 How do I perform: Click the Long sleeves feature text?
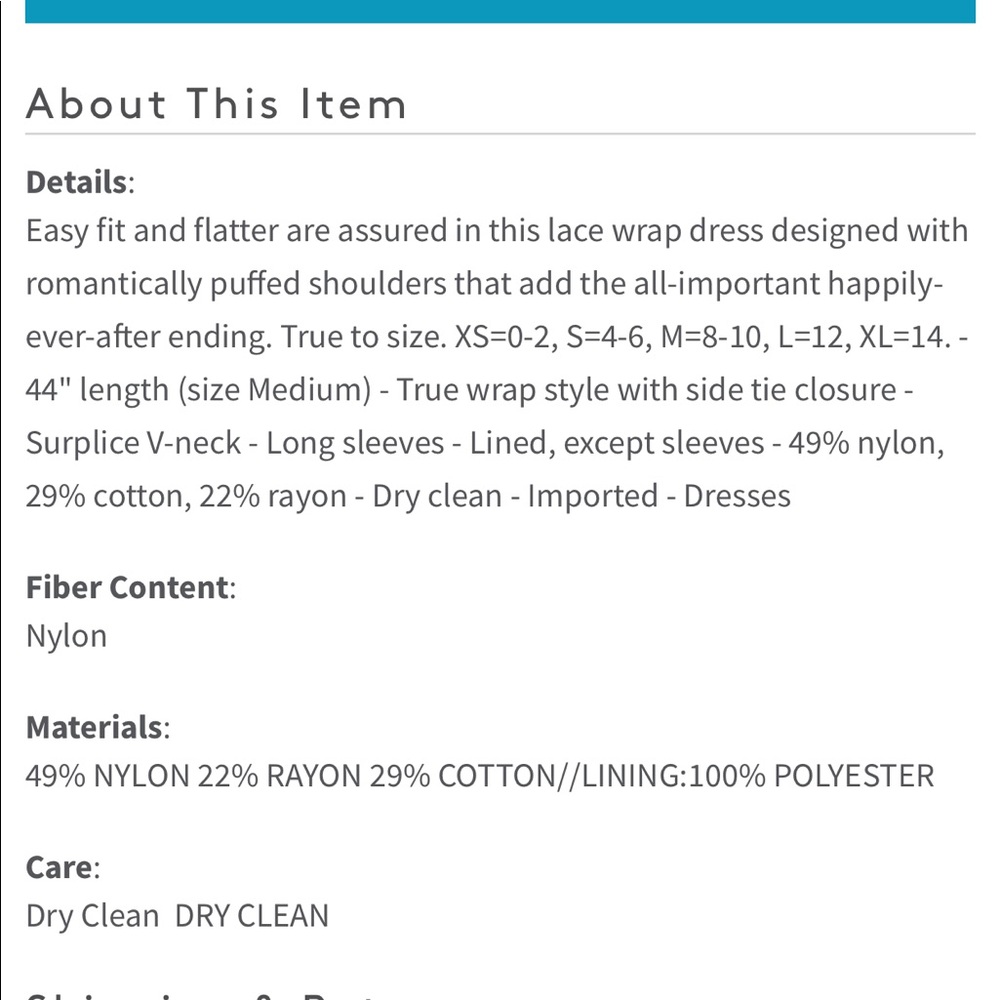355,443
